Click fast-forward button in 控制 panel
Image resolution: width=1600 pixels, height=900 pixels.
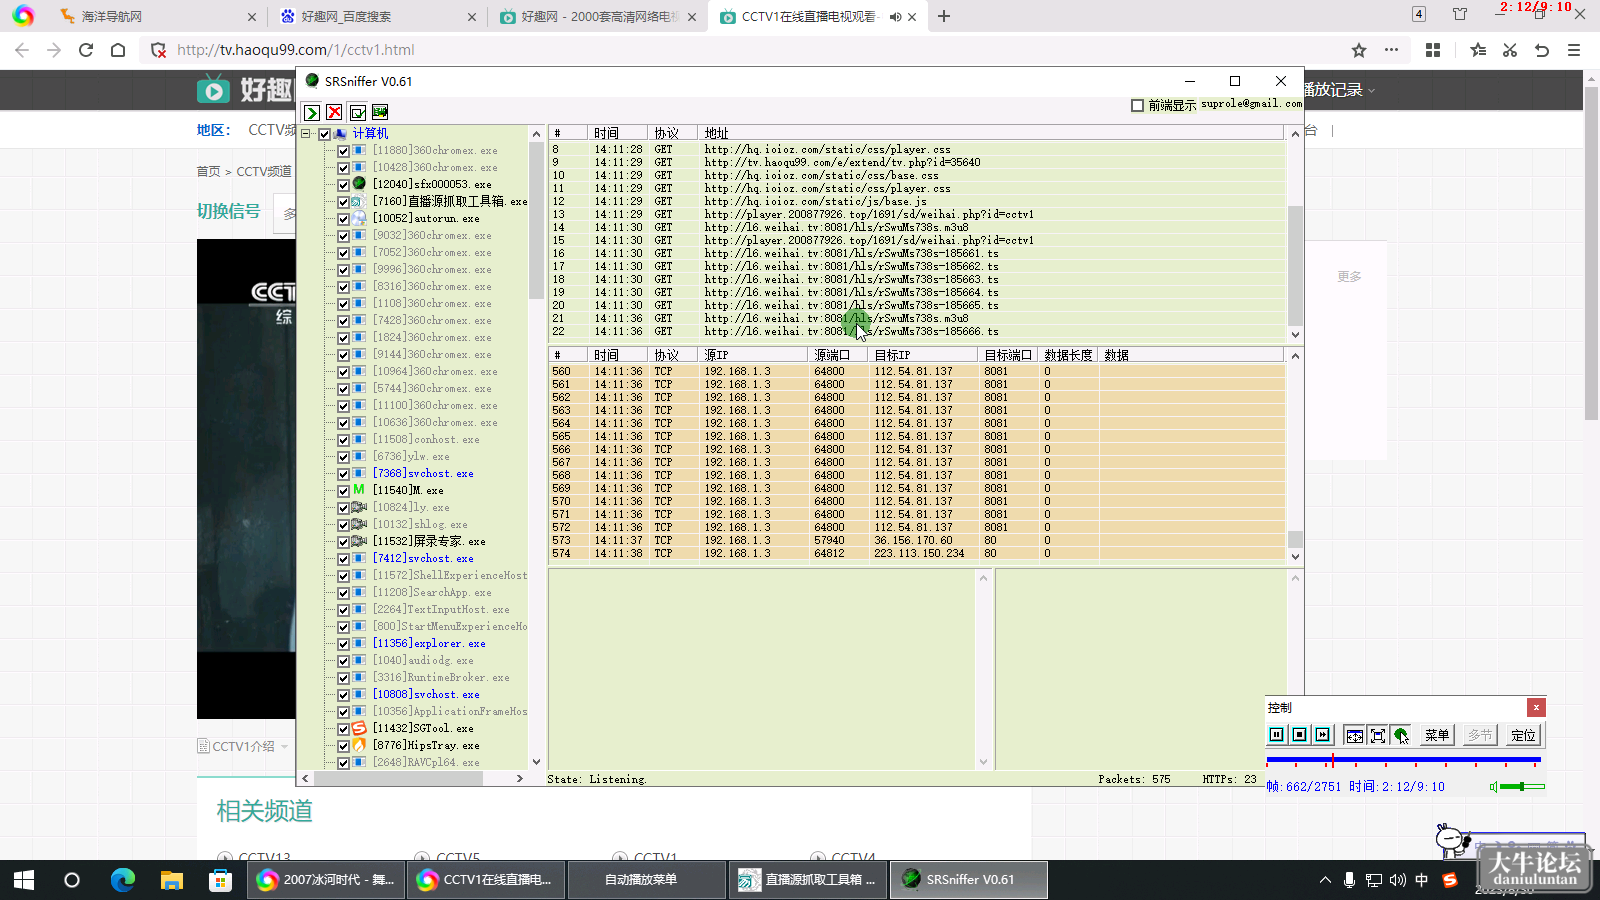pyautogui.click(x=1323, y=735)
